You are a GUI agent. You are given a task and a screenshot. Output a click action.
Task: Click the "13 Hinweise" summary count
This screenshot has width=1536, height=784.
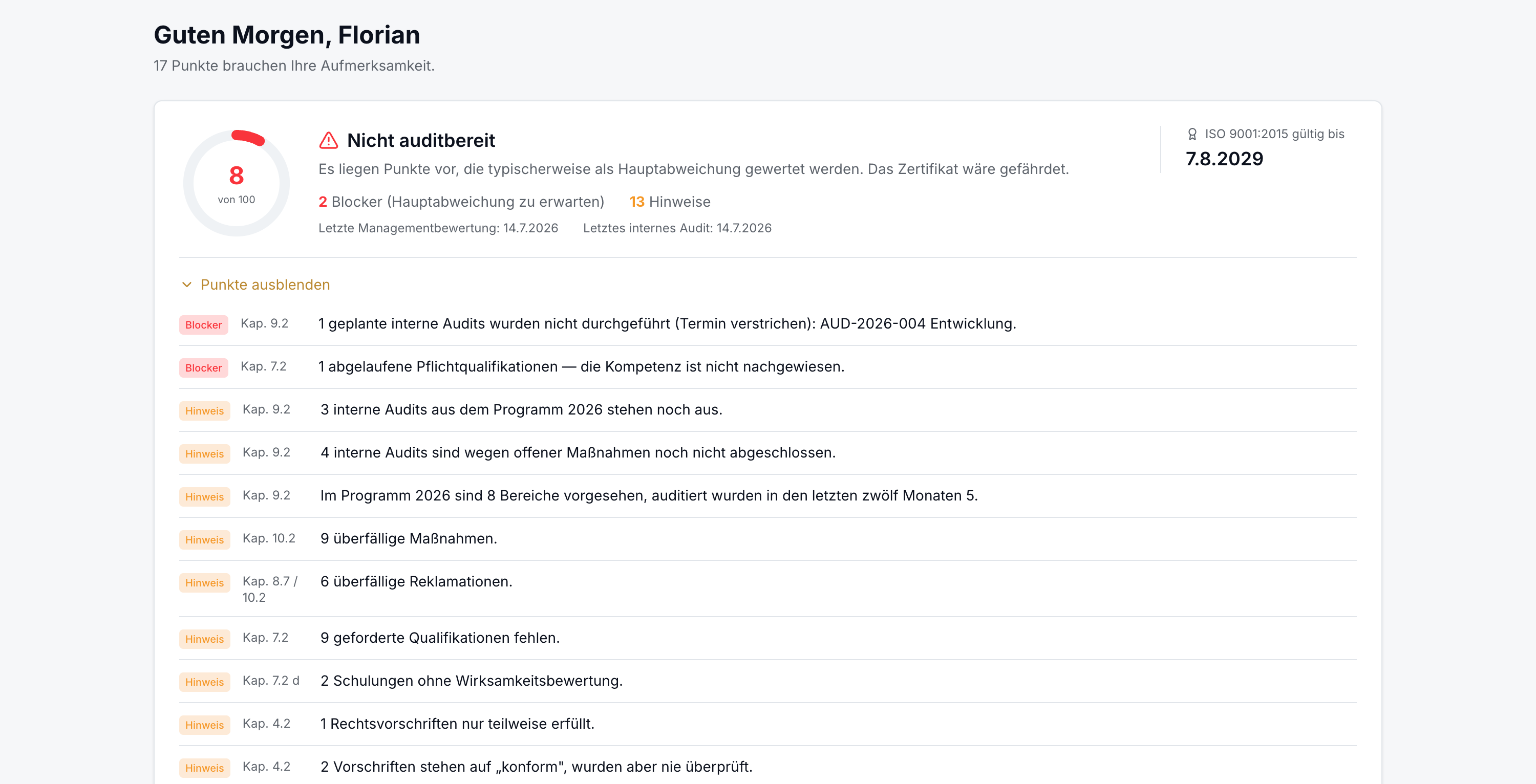pos(670,202)
